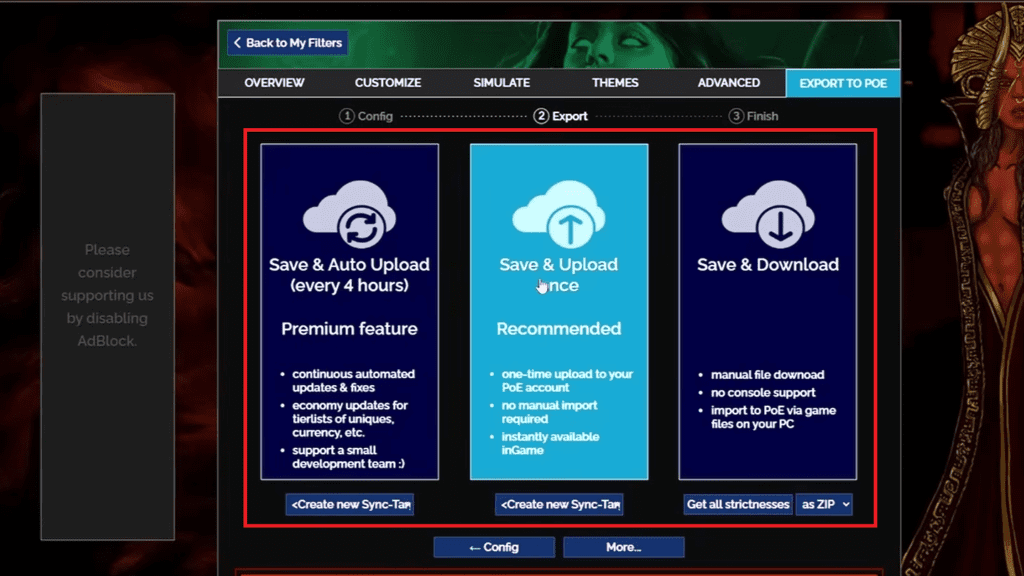Switch to the CUSTOMIZE tab
This screenshot has width=1024, height=576.
pos(388,83)
